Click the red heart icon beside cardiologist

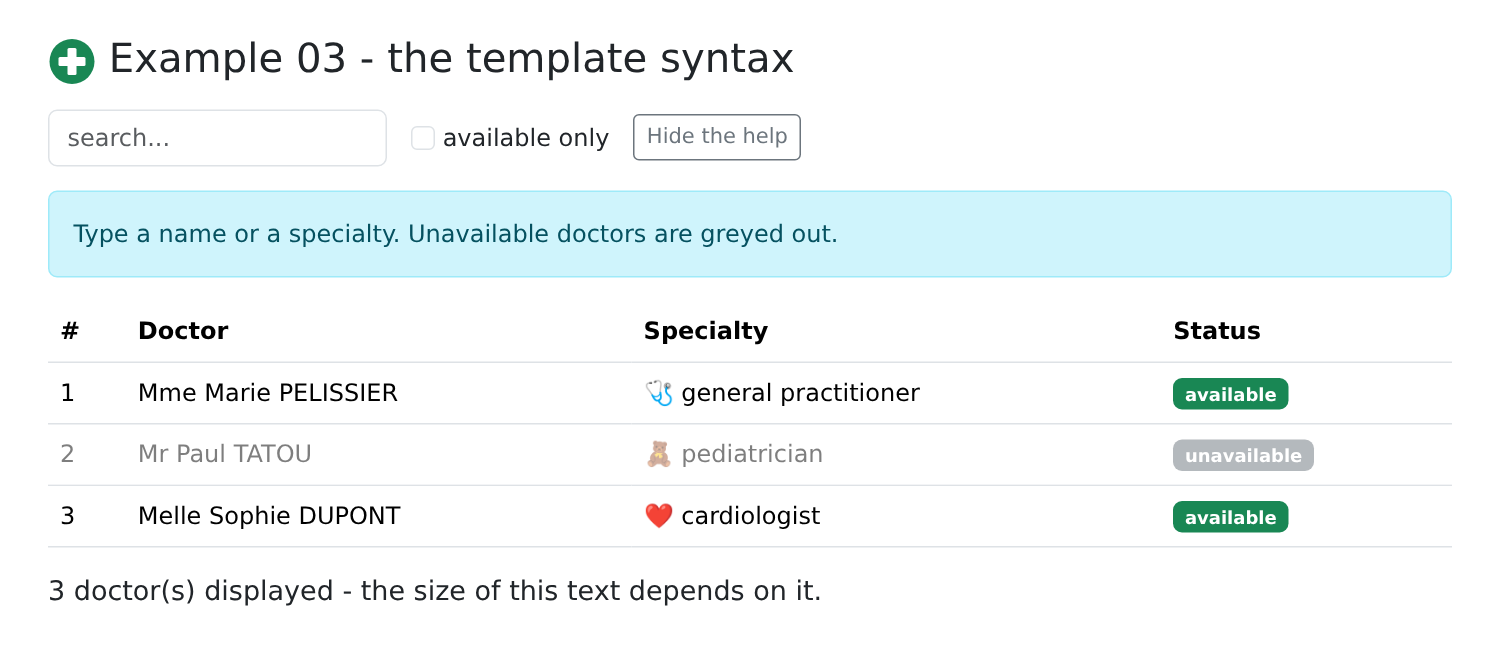click(659, 516)
